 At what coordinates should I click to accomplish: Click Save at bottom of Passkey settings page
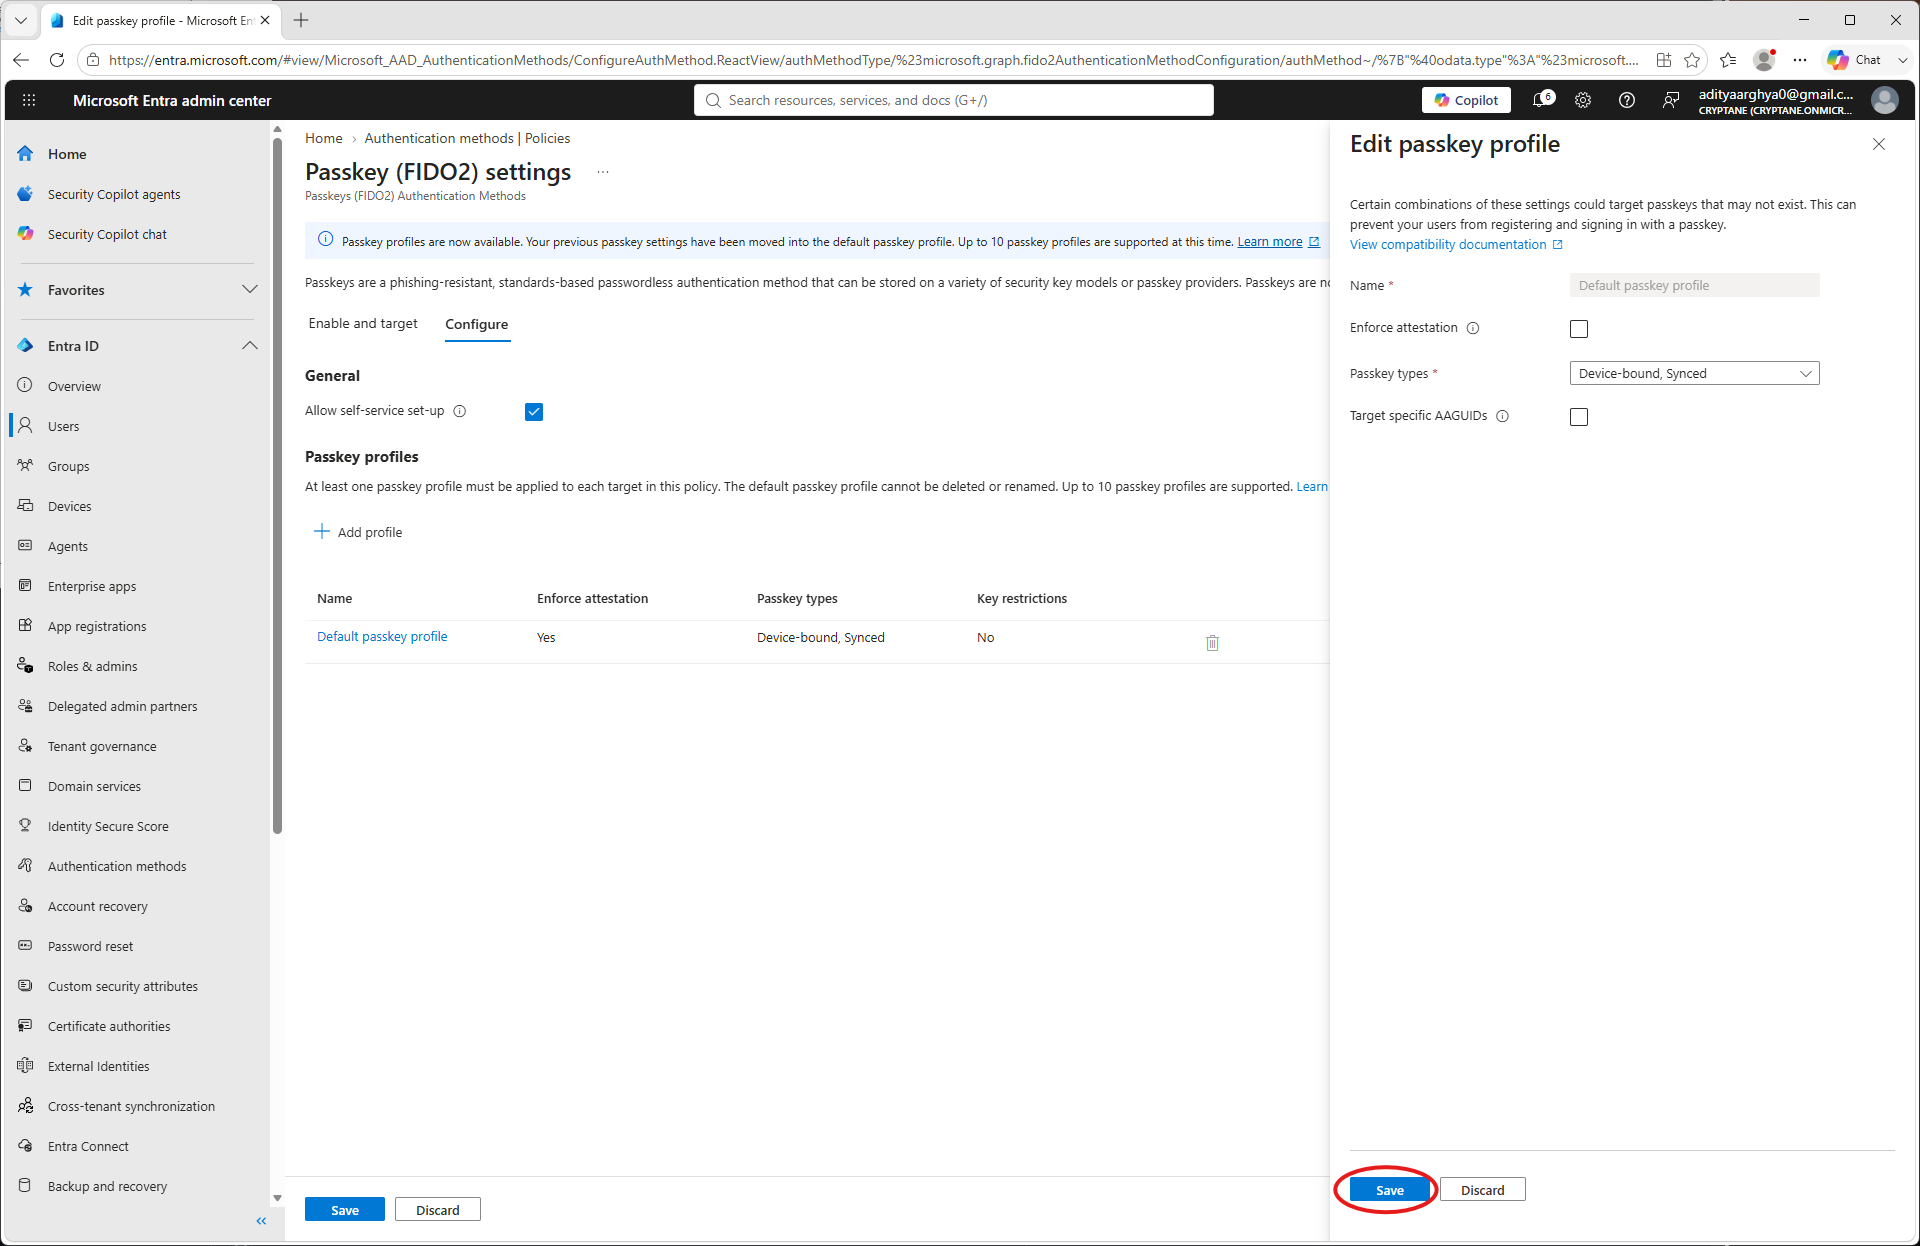coord(345,1210)
